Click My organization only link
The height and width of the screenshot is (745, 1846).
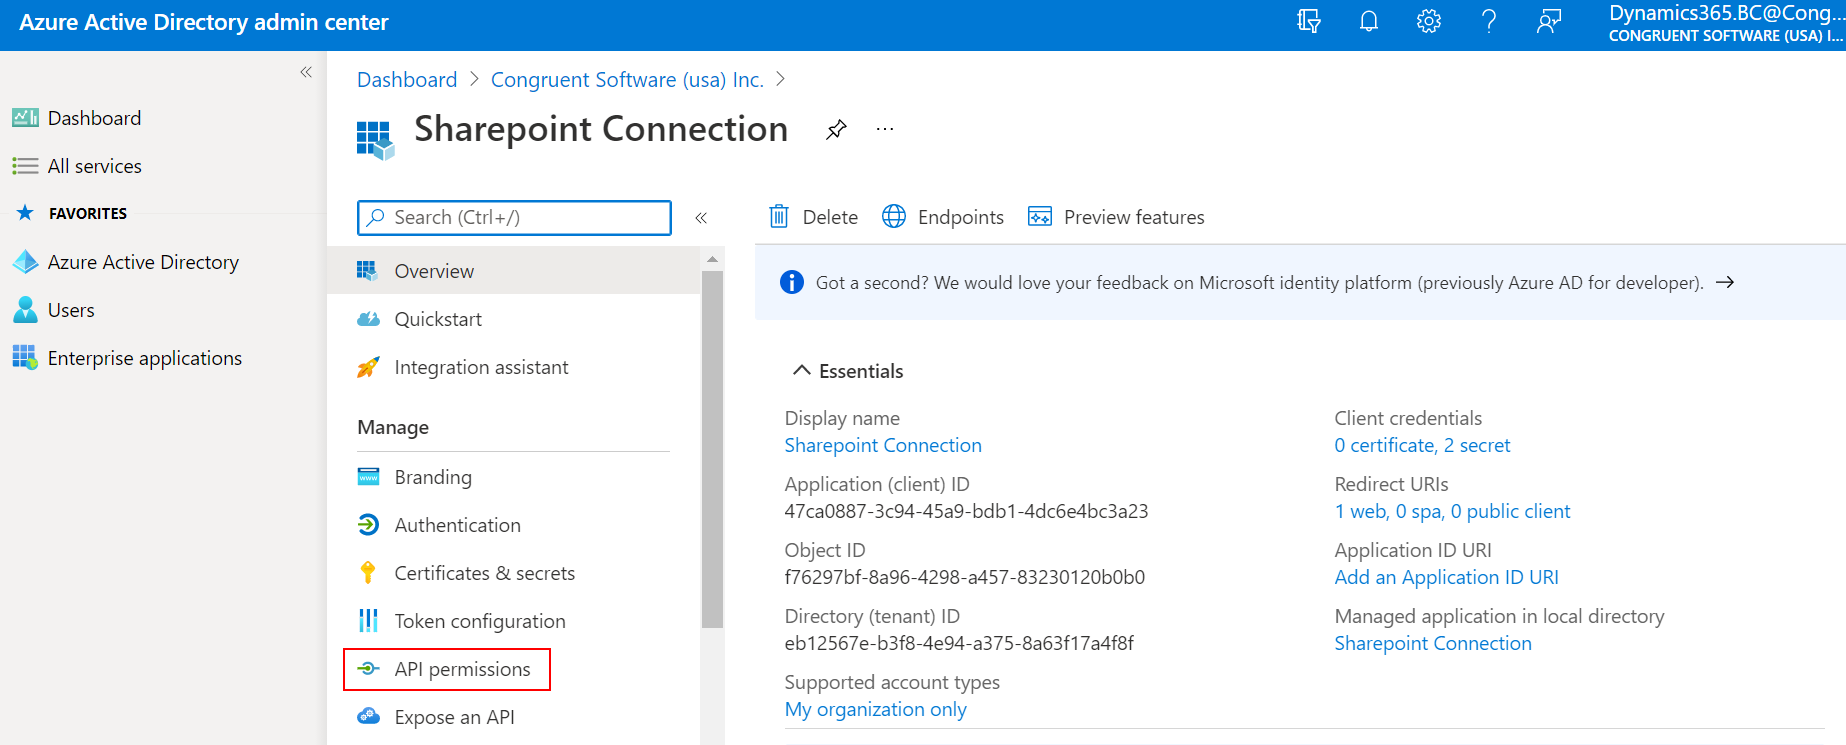[x=875, y=710]
